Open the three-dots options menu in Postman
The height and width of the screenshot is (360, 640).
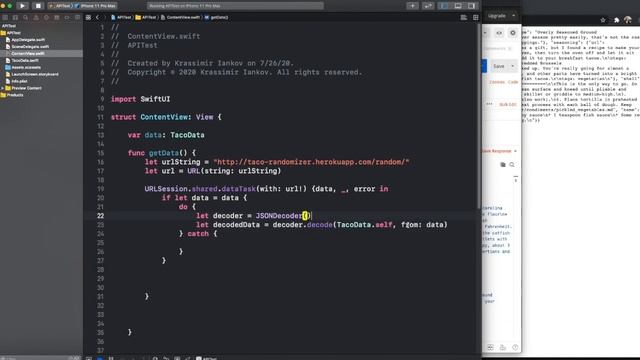(489, 104)
